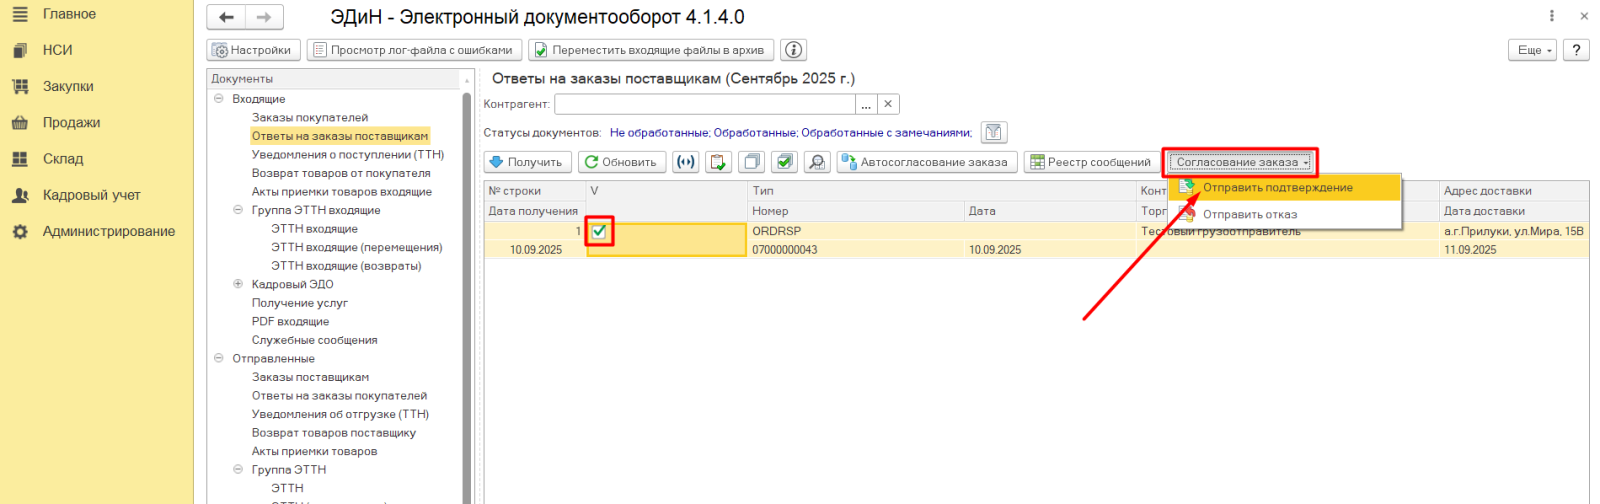Screen dimensions: 1600x504
Task: Go back with the left arrow
Action: [x=227, y=17]
